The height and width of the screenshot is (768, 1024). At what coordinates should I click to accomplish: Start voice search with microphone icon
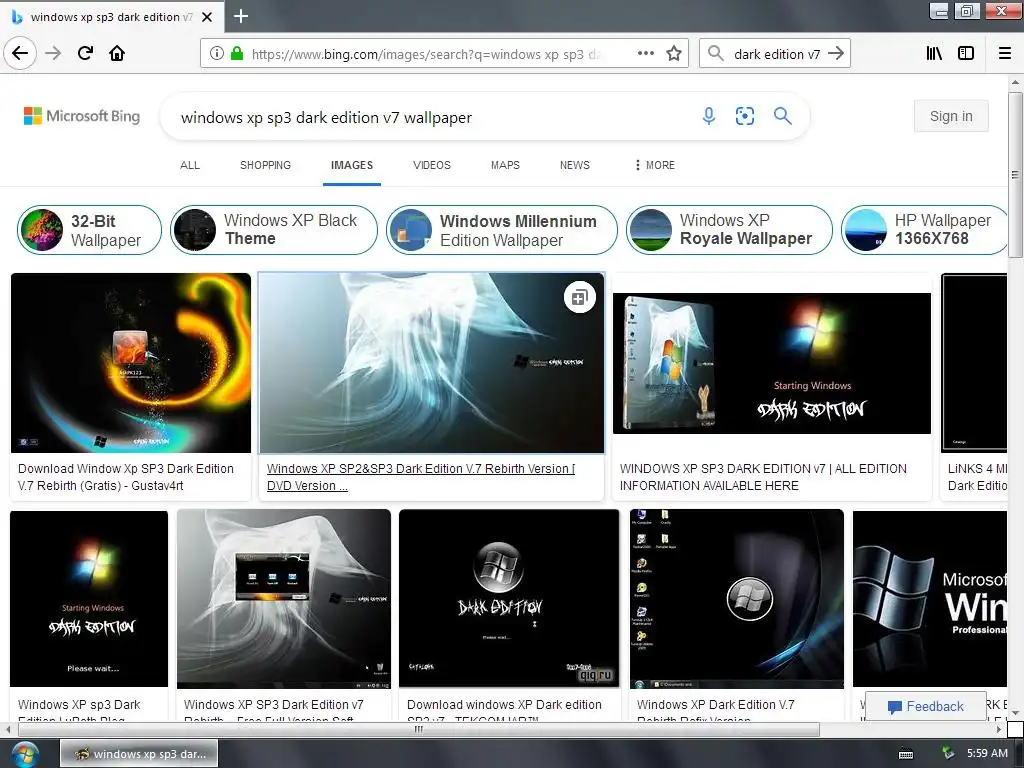coord(709,116)
